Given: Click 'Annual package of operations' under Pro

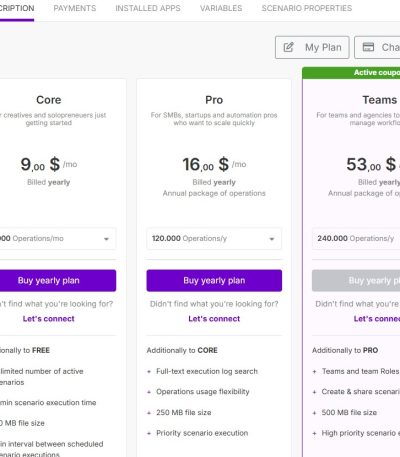Looking at the screenshot, I should click(x=214, y=193).
